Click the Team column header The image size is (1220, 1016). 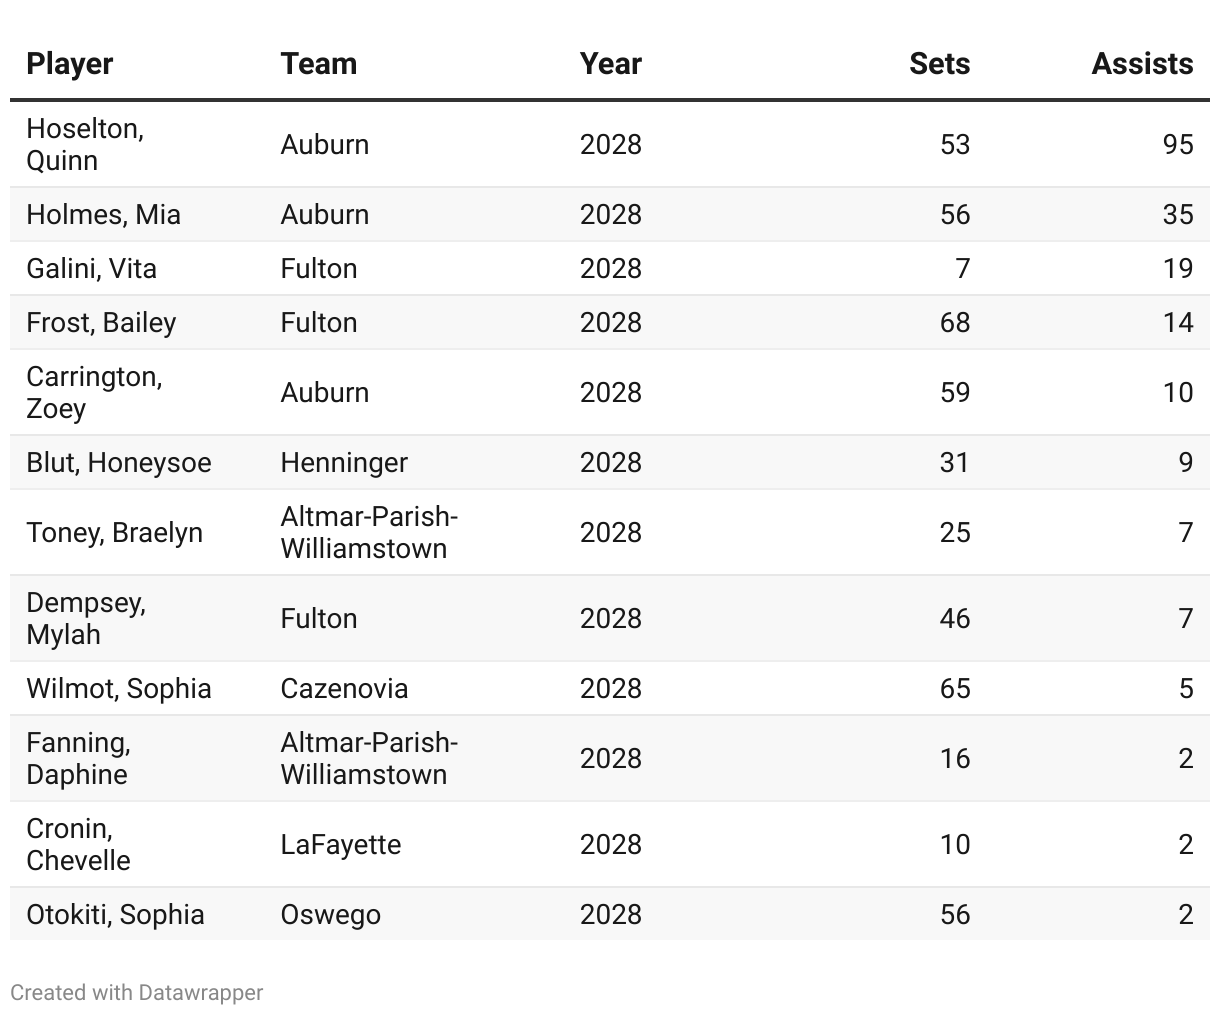tap(318, 64)
